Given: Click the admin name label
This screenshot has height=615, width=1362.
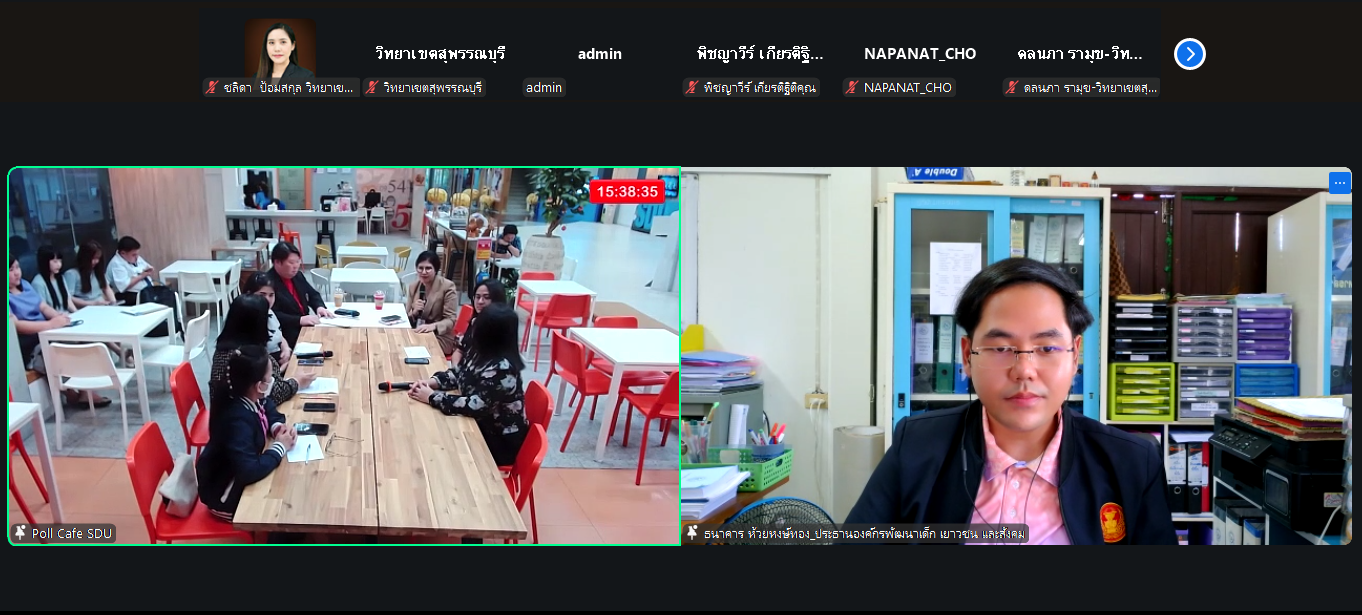Looking at the screenshot, I should 544,88.
